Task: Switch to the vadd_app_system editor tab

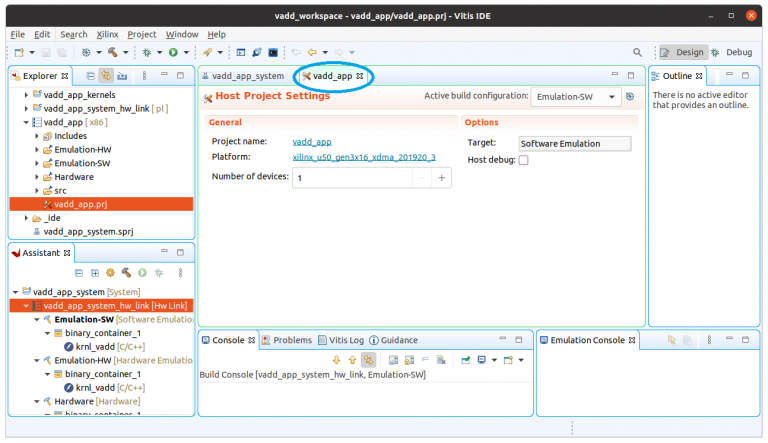Action: 243,76
